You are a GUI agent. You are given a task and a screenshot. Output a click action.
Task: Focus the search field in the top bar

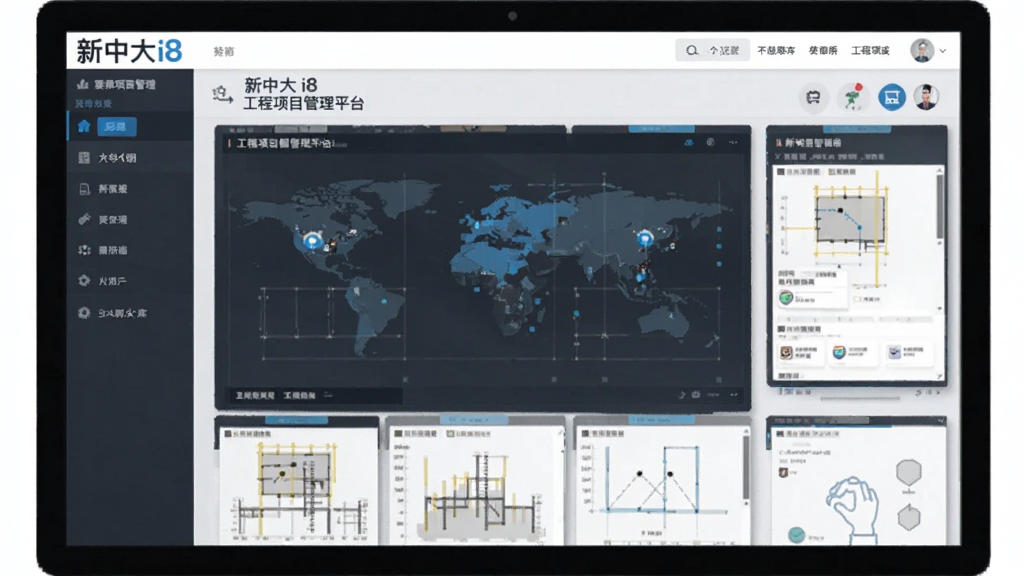tap(712, 50)
